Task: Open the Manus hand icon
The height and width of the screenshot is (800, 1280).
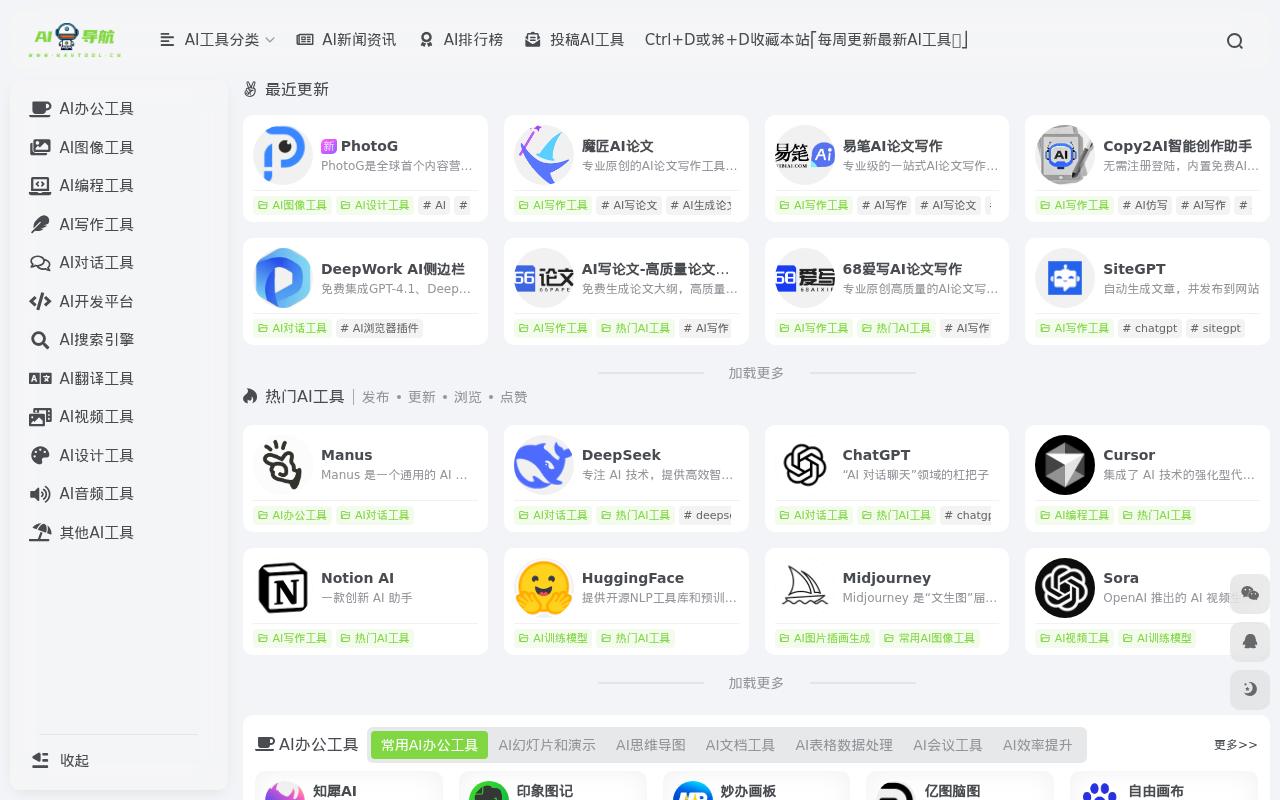Action: (283, 465)
